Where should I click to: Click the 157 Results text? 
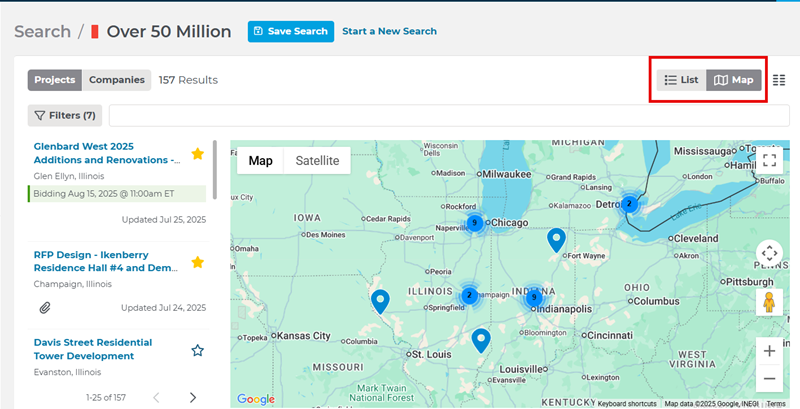tap(188, 80)
